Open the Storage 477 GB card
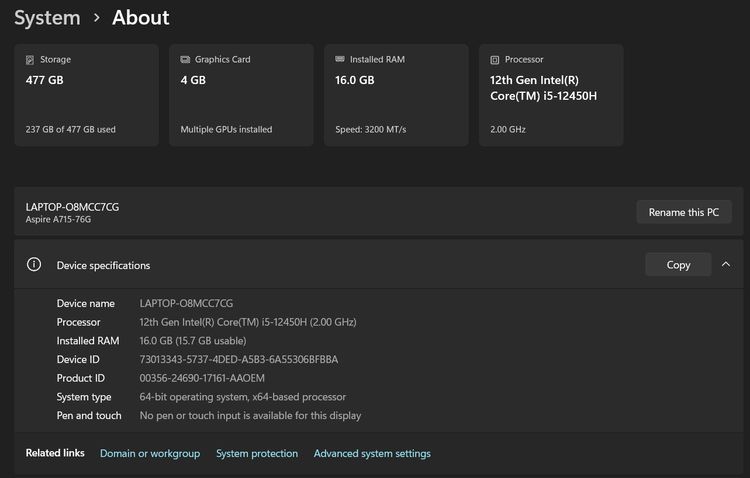The height and width of the screenshot is (478, 750). 86,96
